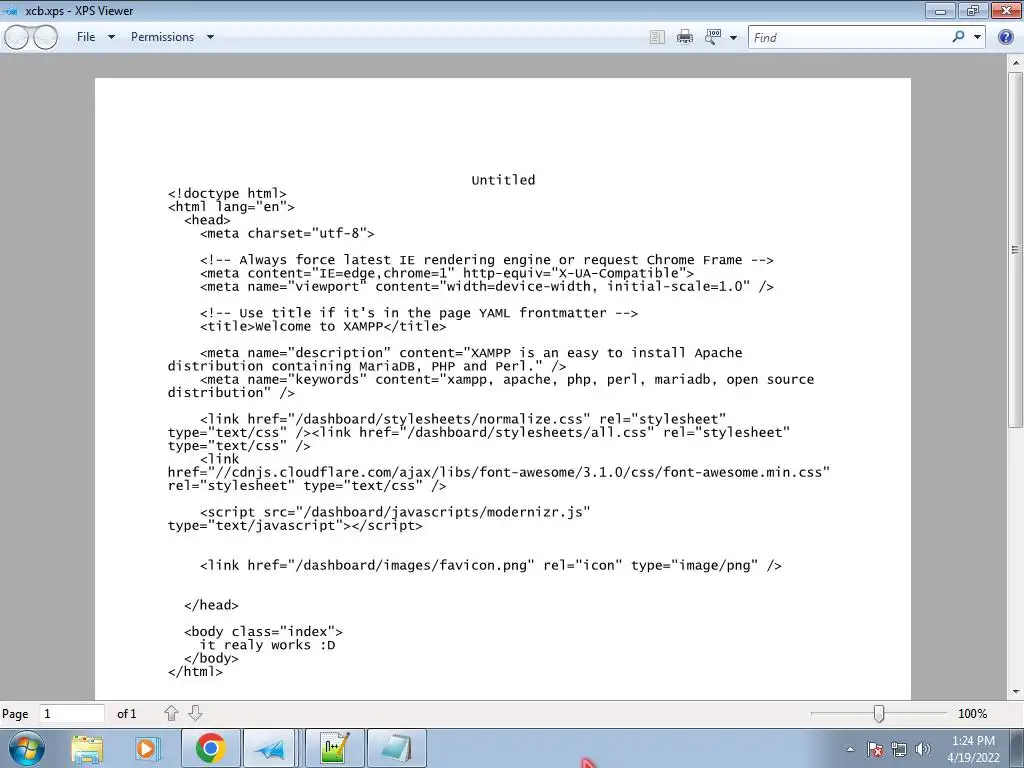Show hidden tray icons arrow
The width and height of the screenshot is (1024, 768).
tap(850, 750)
